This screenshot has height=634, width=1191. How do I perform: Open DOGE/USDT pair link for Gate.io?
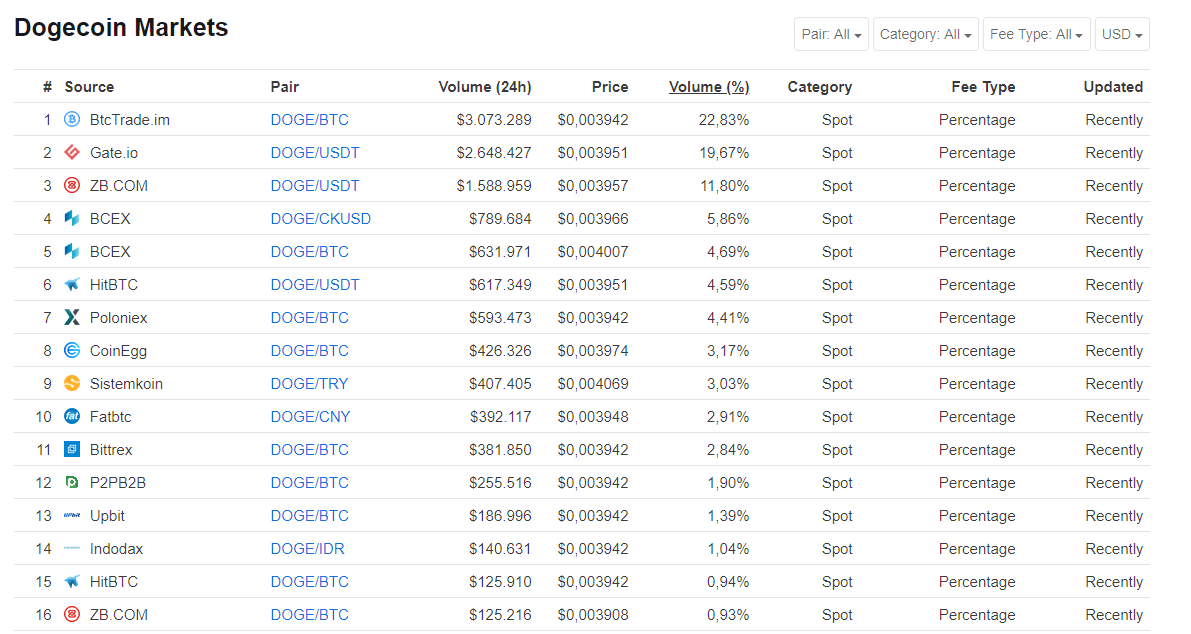click(314, 153)
